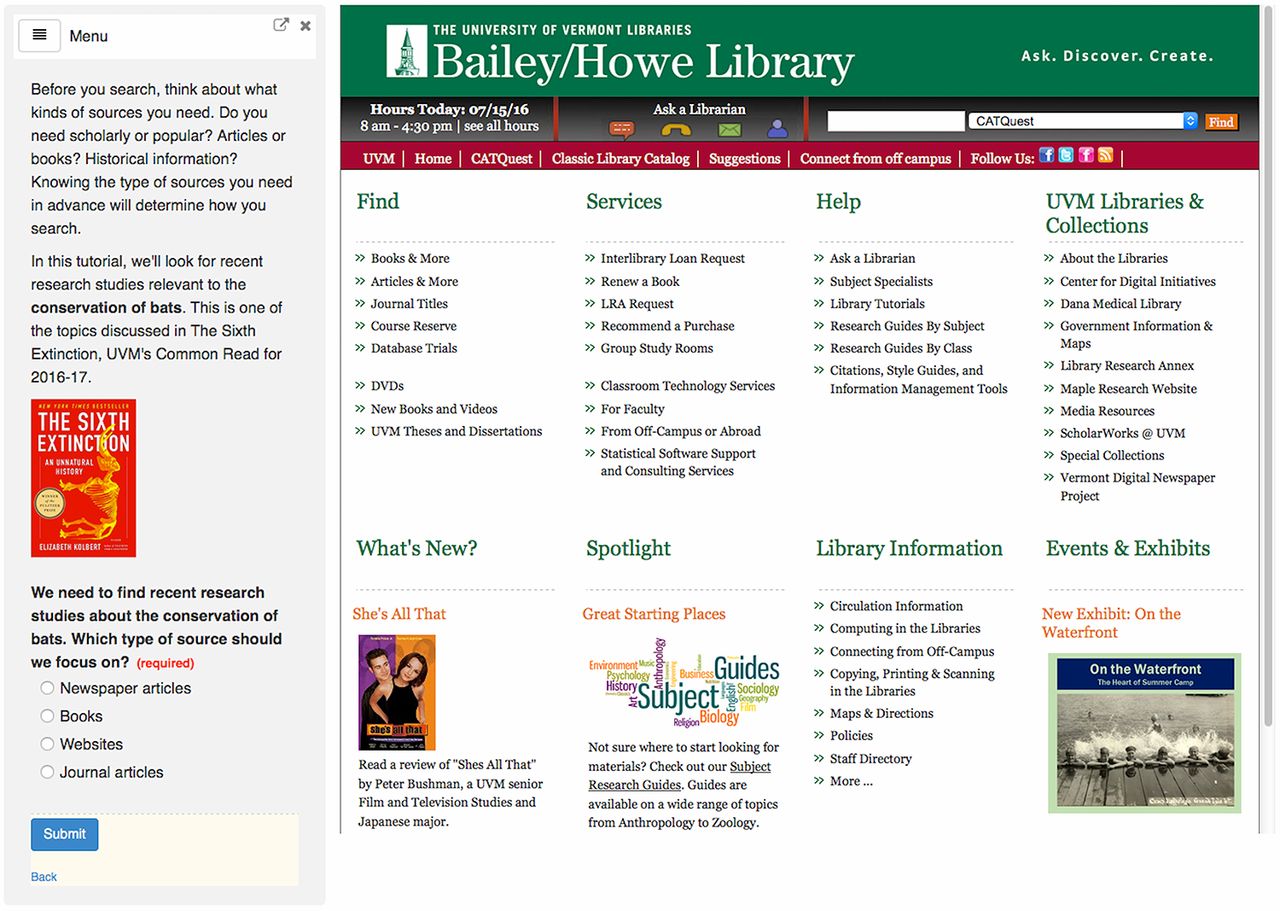Click the library search text field

[895, 121]
